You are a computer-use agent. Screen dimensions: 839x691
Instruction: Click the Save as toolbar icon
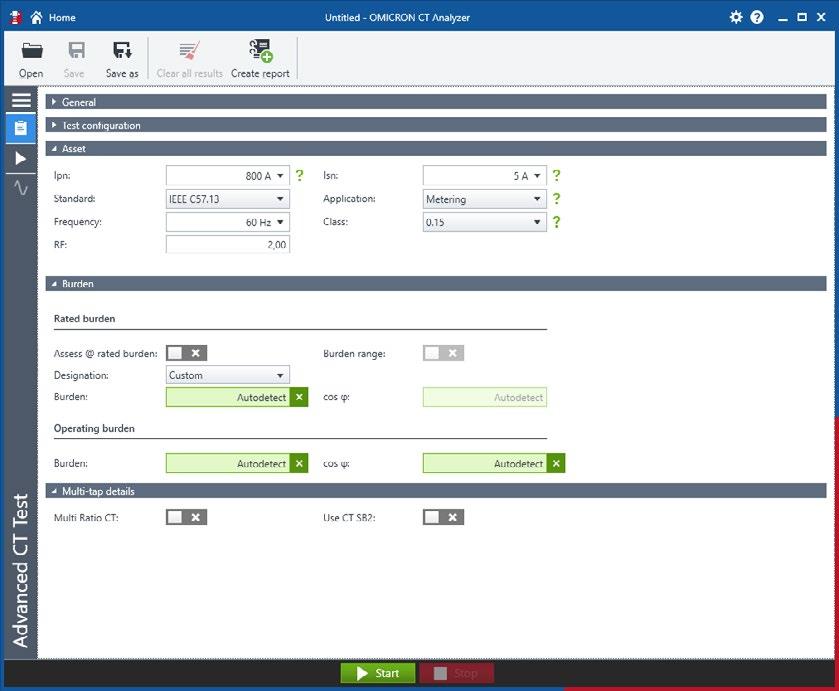tap(123, 50)
